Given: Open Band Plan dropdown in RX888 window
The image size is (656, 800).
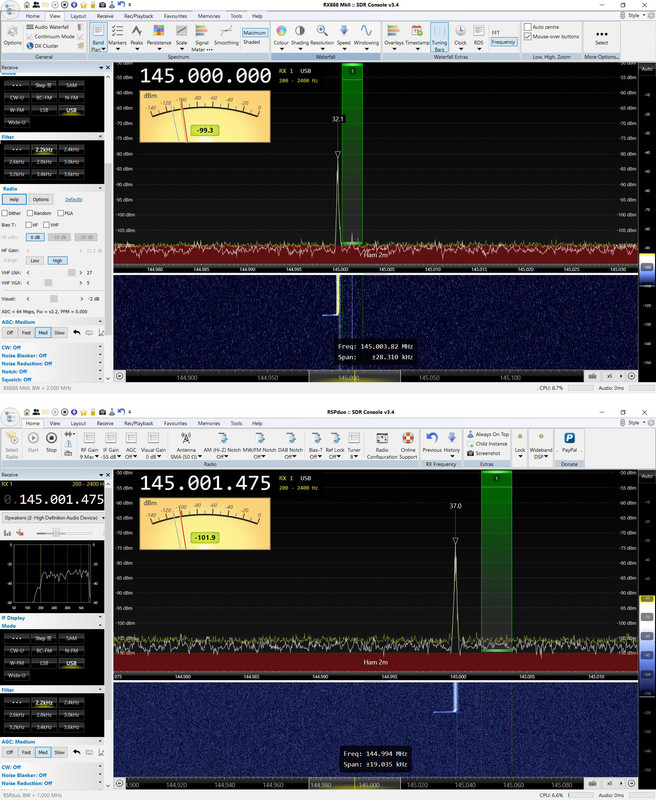Looking at the screenshot, I should [98, 37].
